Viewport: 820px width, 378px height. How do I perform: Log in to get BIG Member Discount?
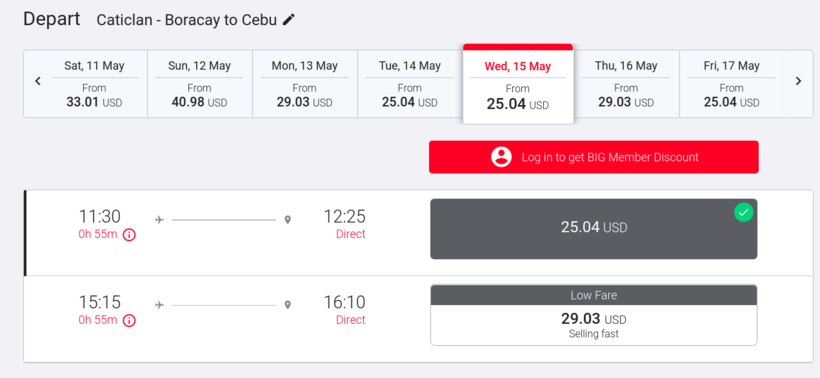[x=594, y=157]
